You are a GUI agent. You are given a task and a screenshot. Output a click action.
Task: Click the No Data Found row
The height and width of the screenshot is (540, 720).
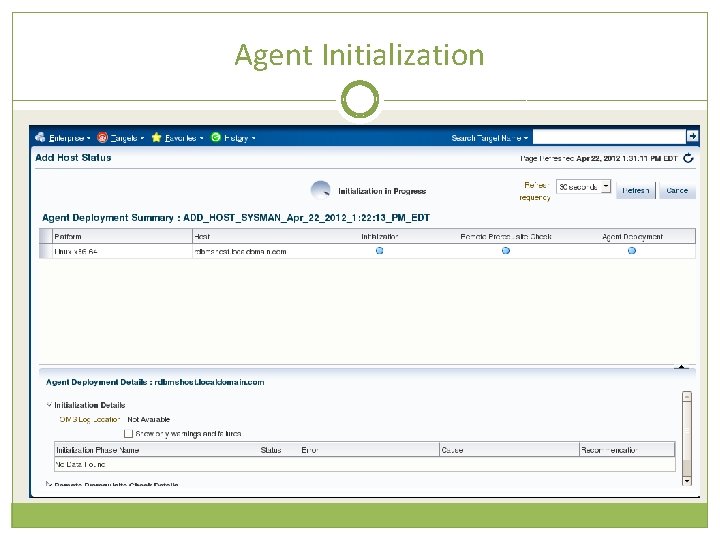(x=365, y=464)
